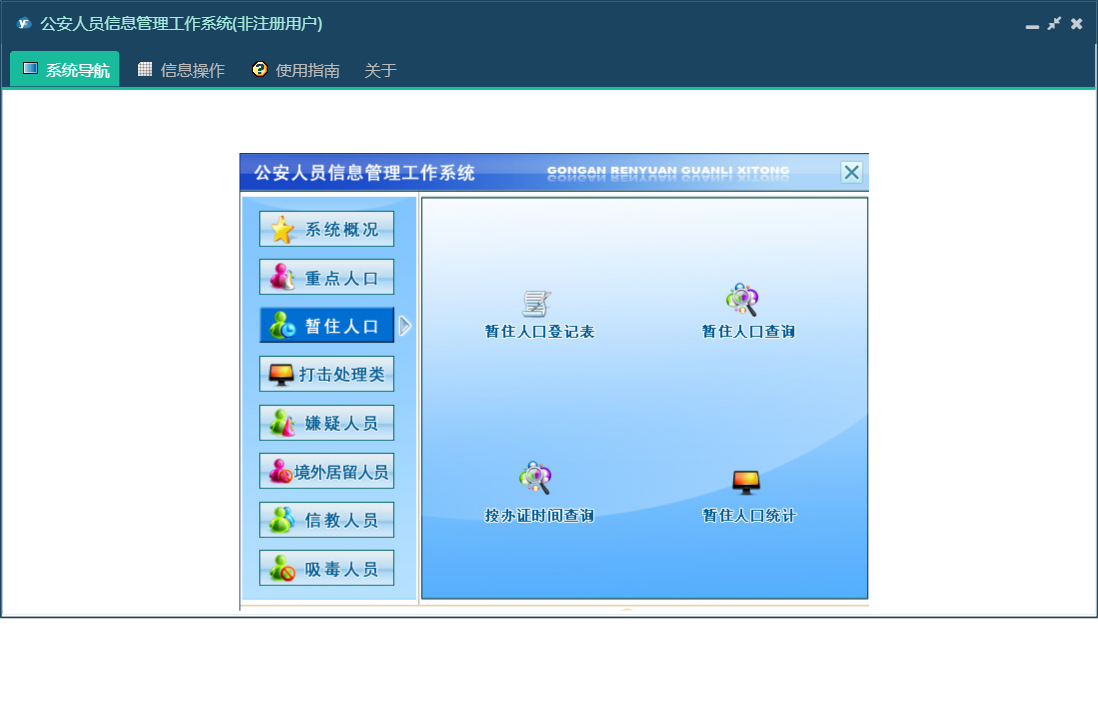Open the 按办证时间查询 text link
Screen dimensions: 1098x728
coord(539,516)
